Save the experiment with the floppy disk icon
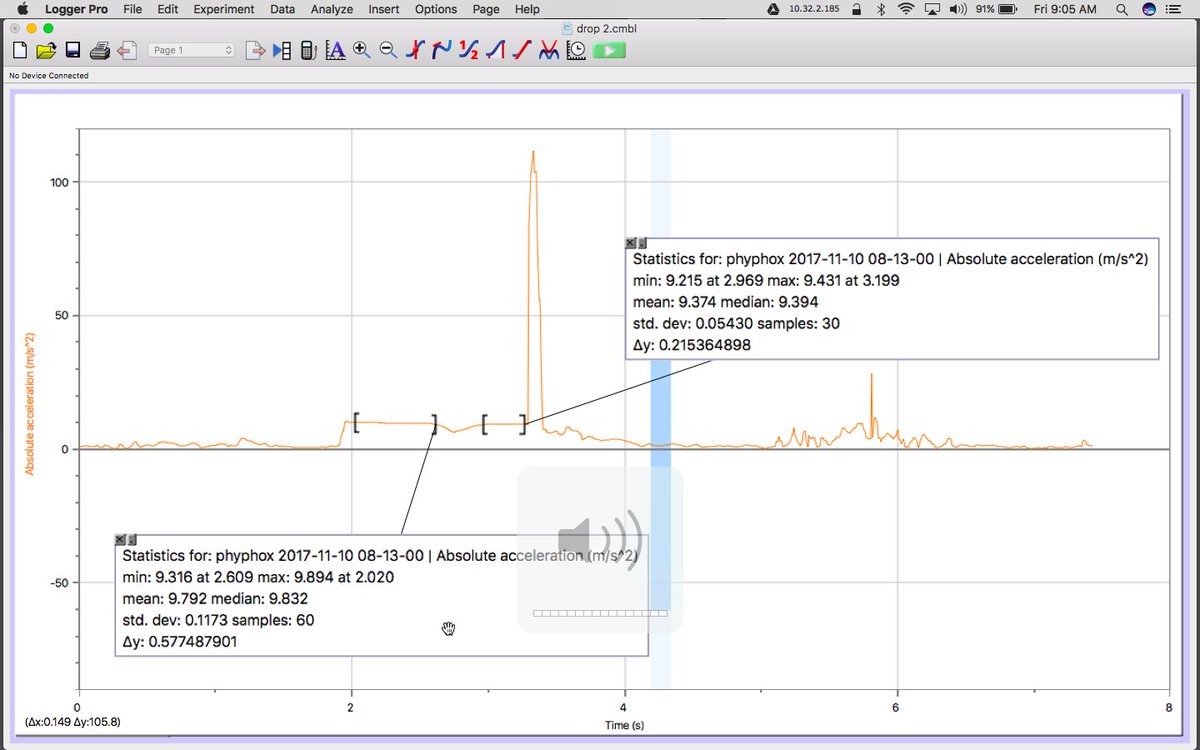The width and height of the screenshot is (1200, 750). [x=73, y=50]
